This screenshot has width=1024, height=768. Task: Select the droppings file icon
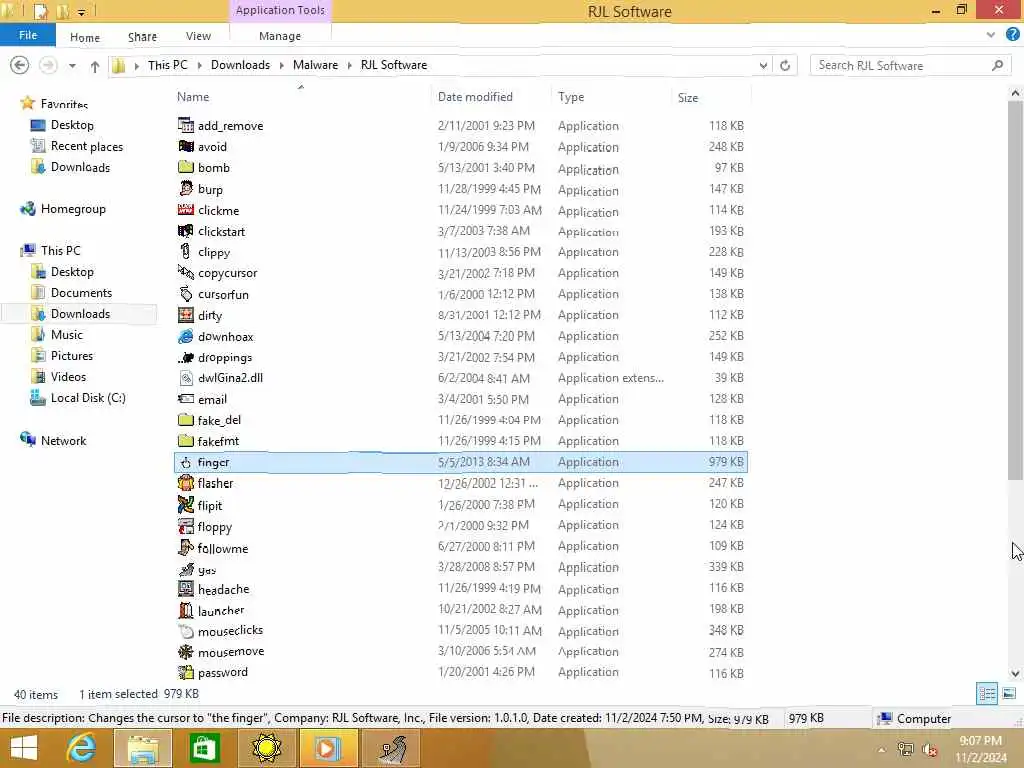click(x=186, y=357)
